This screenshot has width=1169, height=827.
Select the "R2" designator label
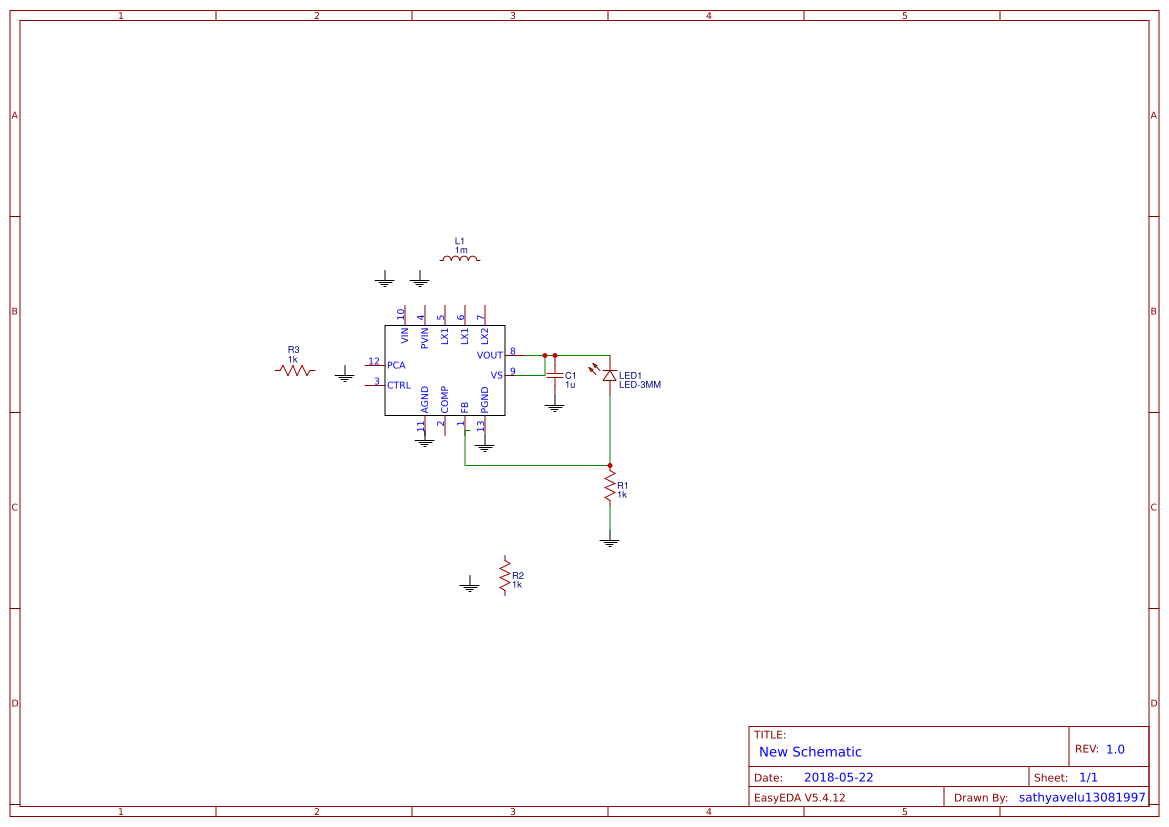point(518,576)
